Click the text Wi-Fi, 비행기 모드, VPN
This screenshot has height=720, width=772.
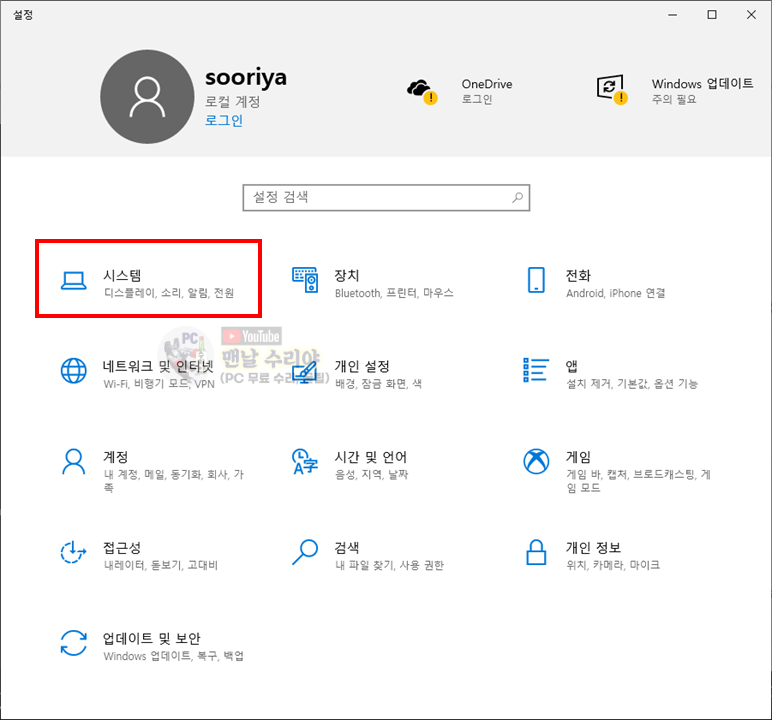[159, 384]
